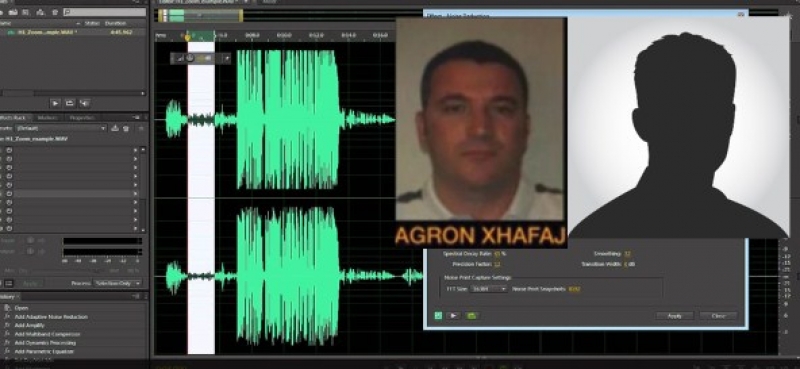Preview playback in the Noise Reduction dialog
The width and height of the screenshot is (800, 369).
pyautogui.click(x=453, y=316)
